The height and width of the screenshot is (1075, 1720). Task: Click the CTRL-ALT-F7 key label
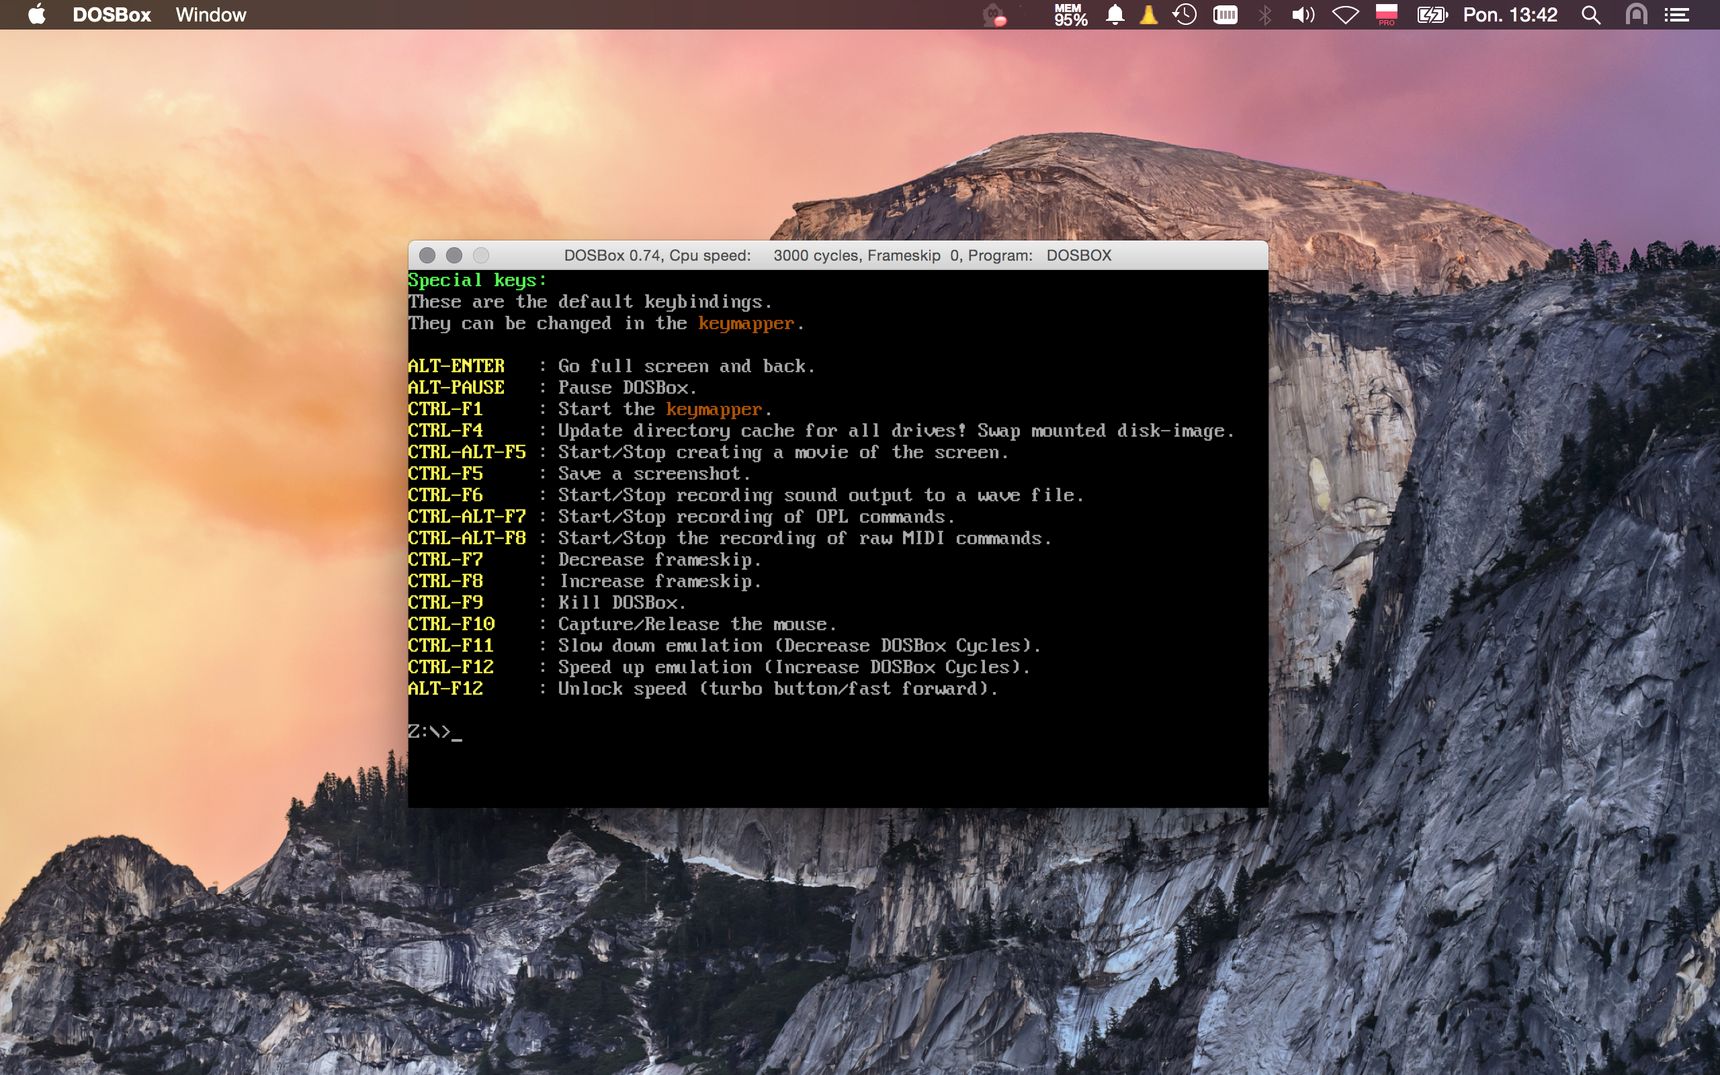coord(467,517)
